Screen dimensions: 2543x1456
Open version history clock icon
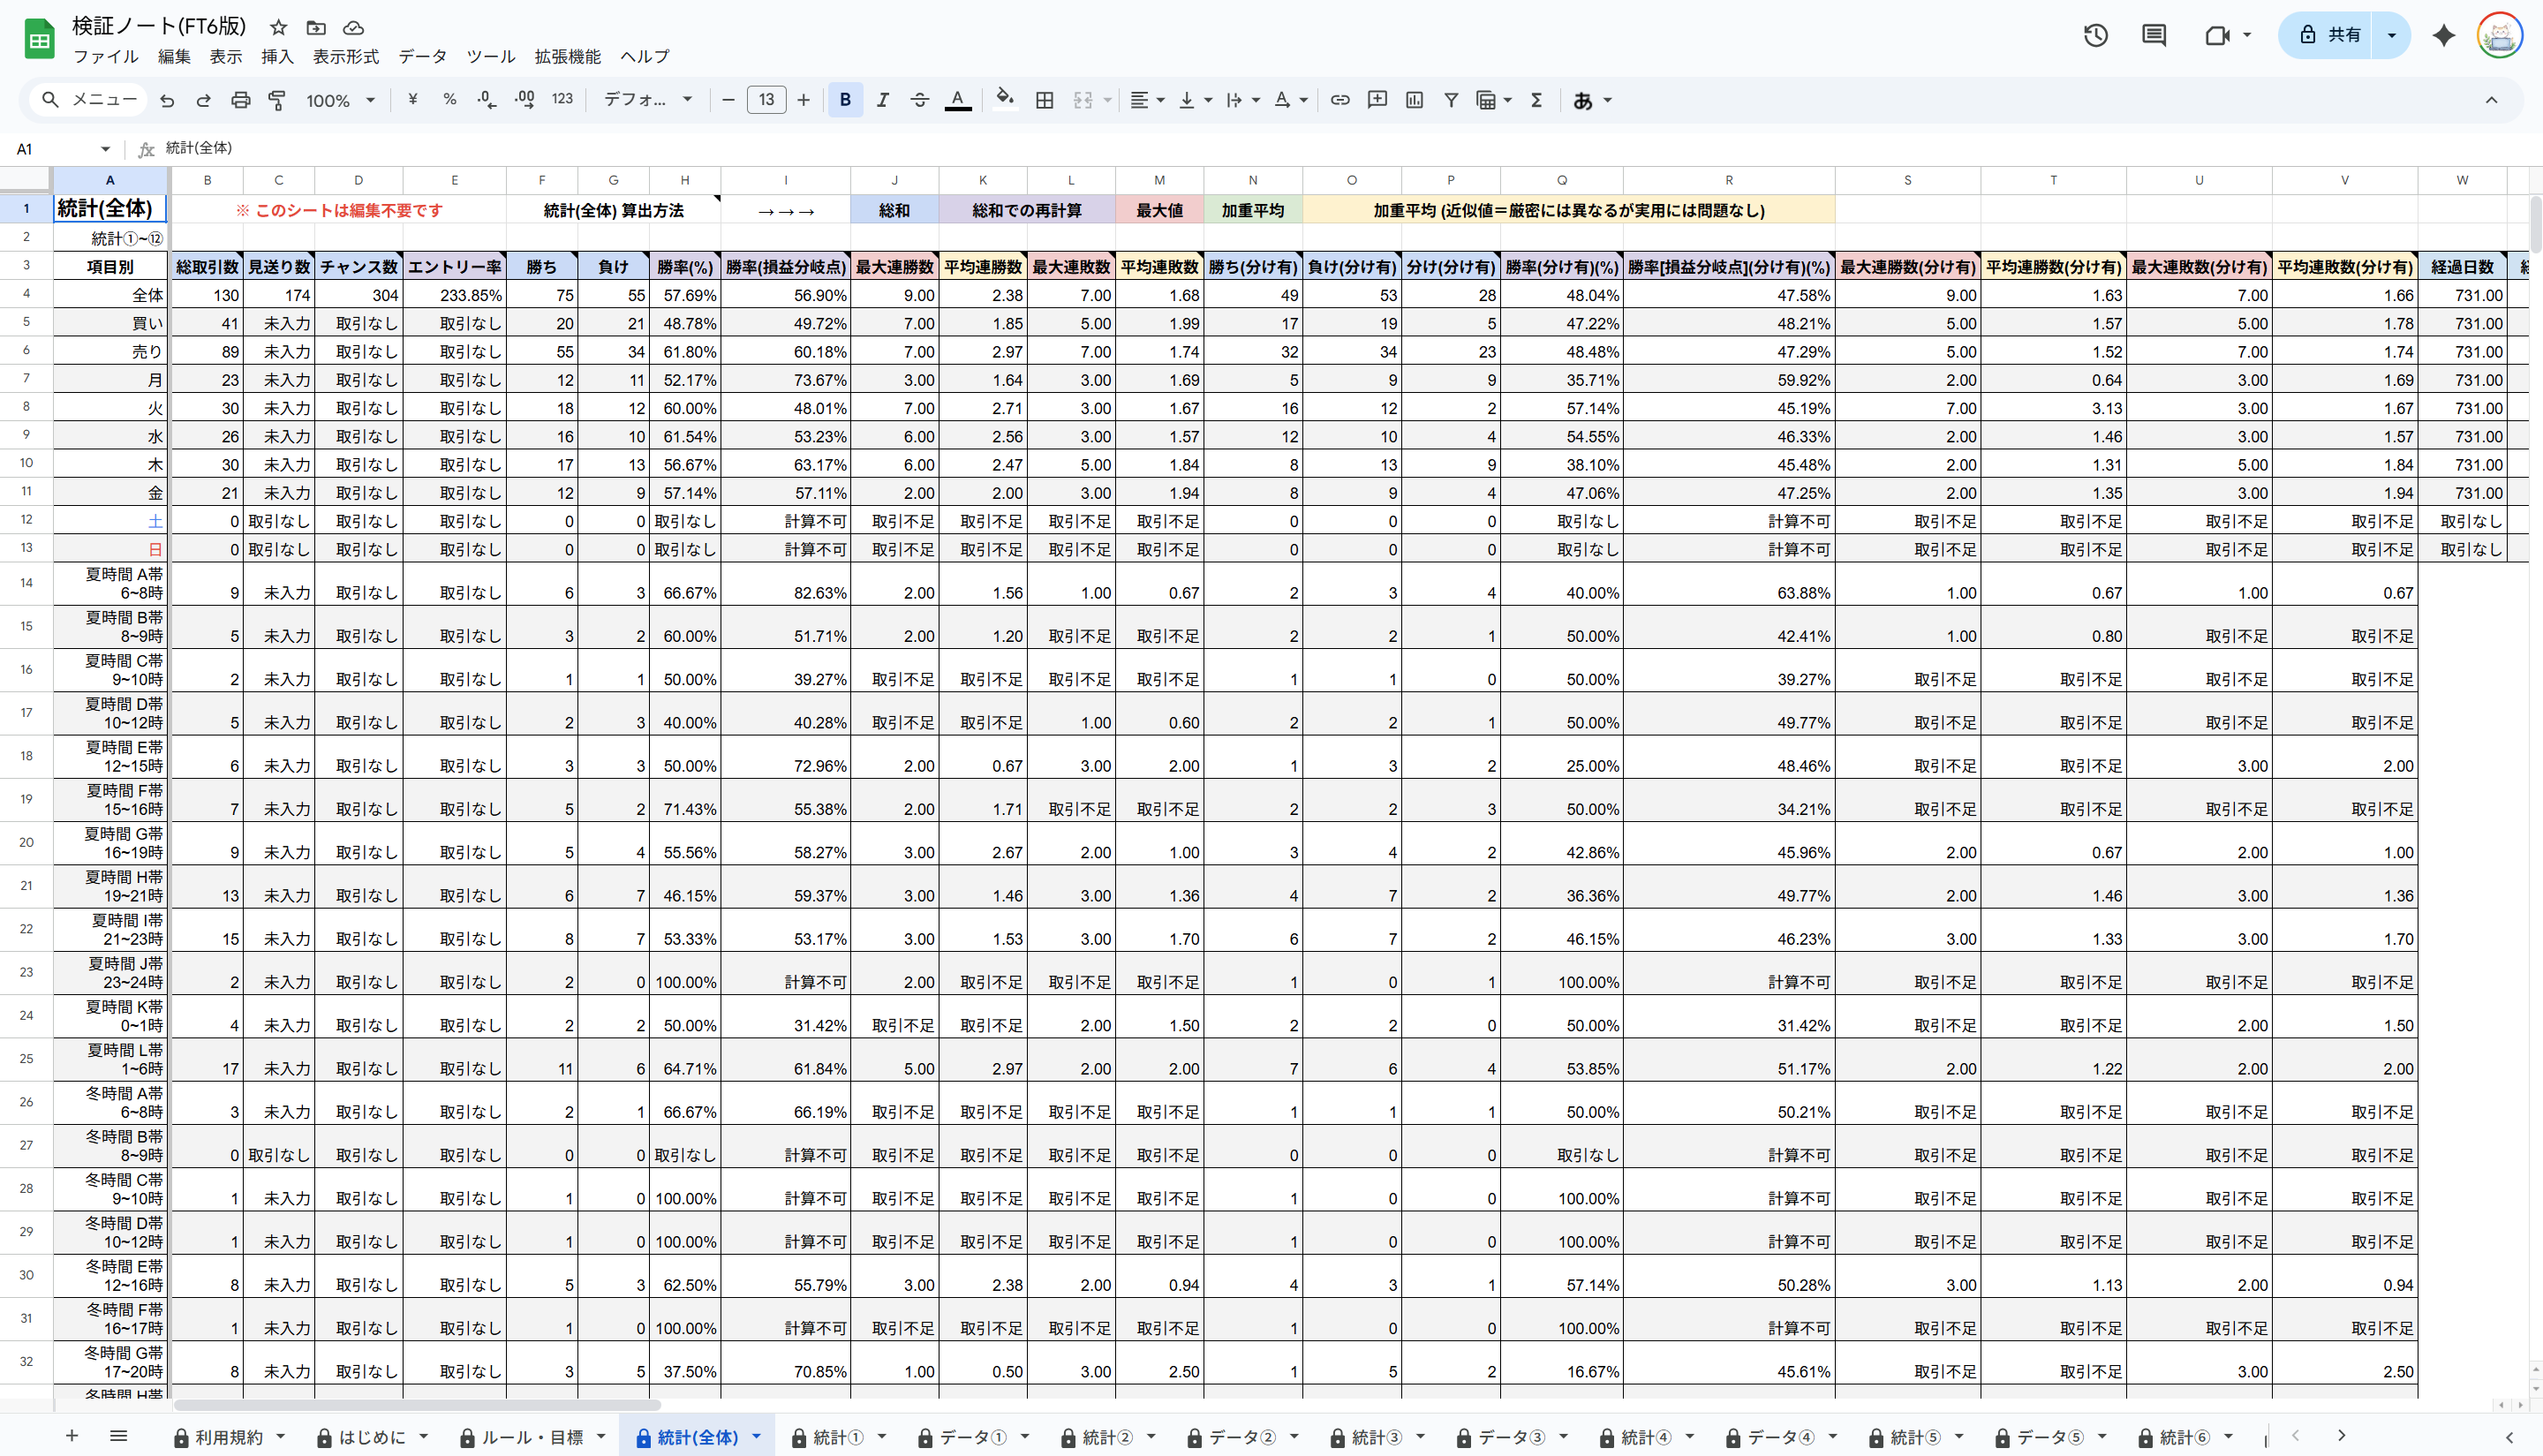2096,36
